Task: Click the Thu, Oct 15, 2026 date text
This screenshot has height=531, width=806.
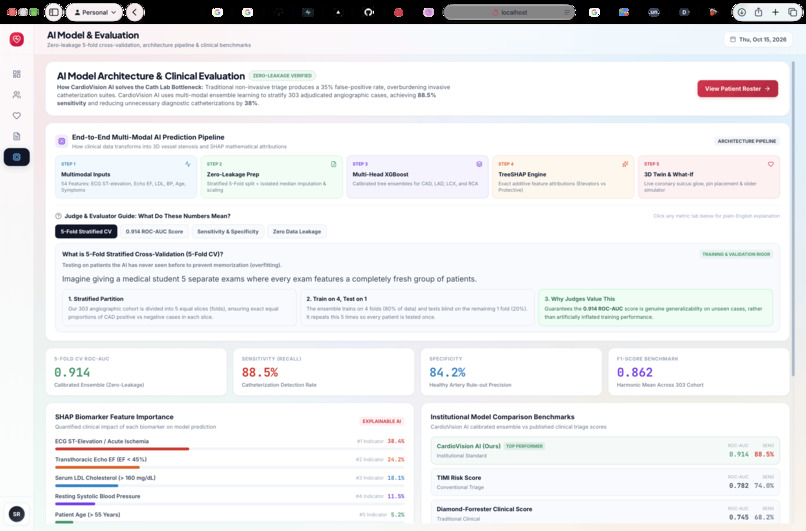Action: click(763, 39)
